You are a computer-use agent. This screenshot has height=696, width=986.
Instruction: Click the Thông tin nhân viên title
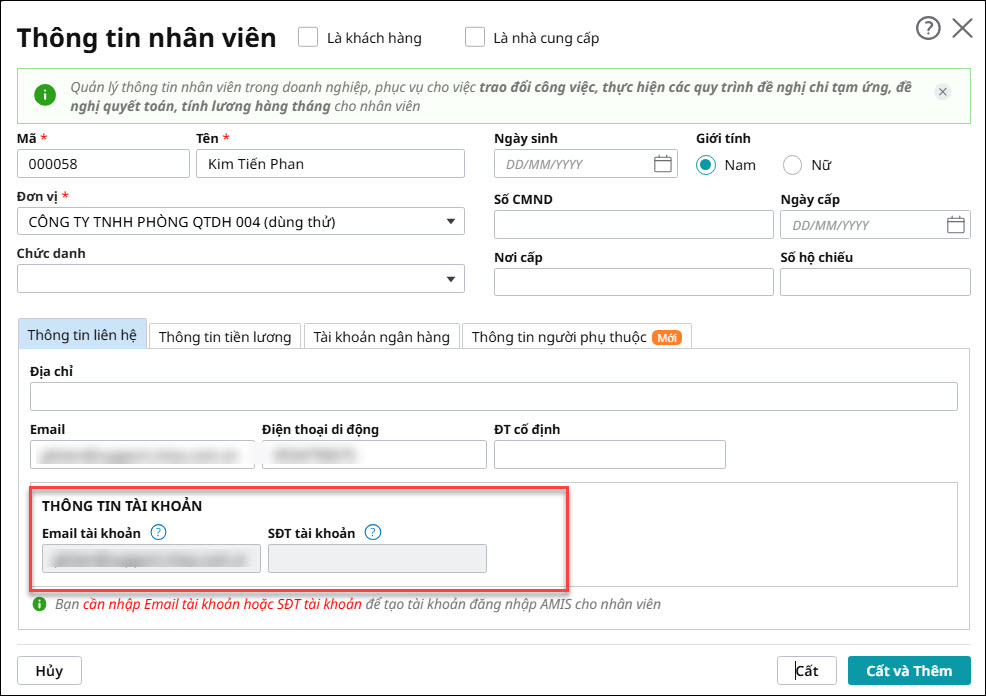[x=147, y=38]
